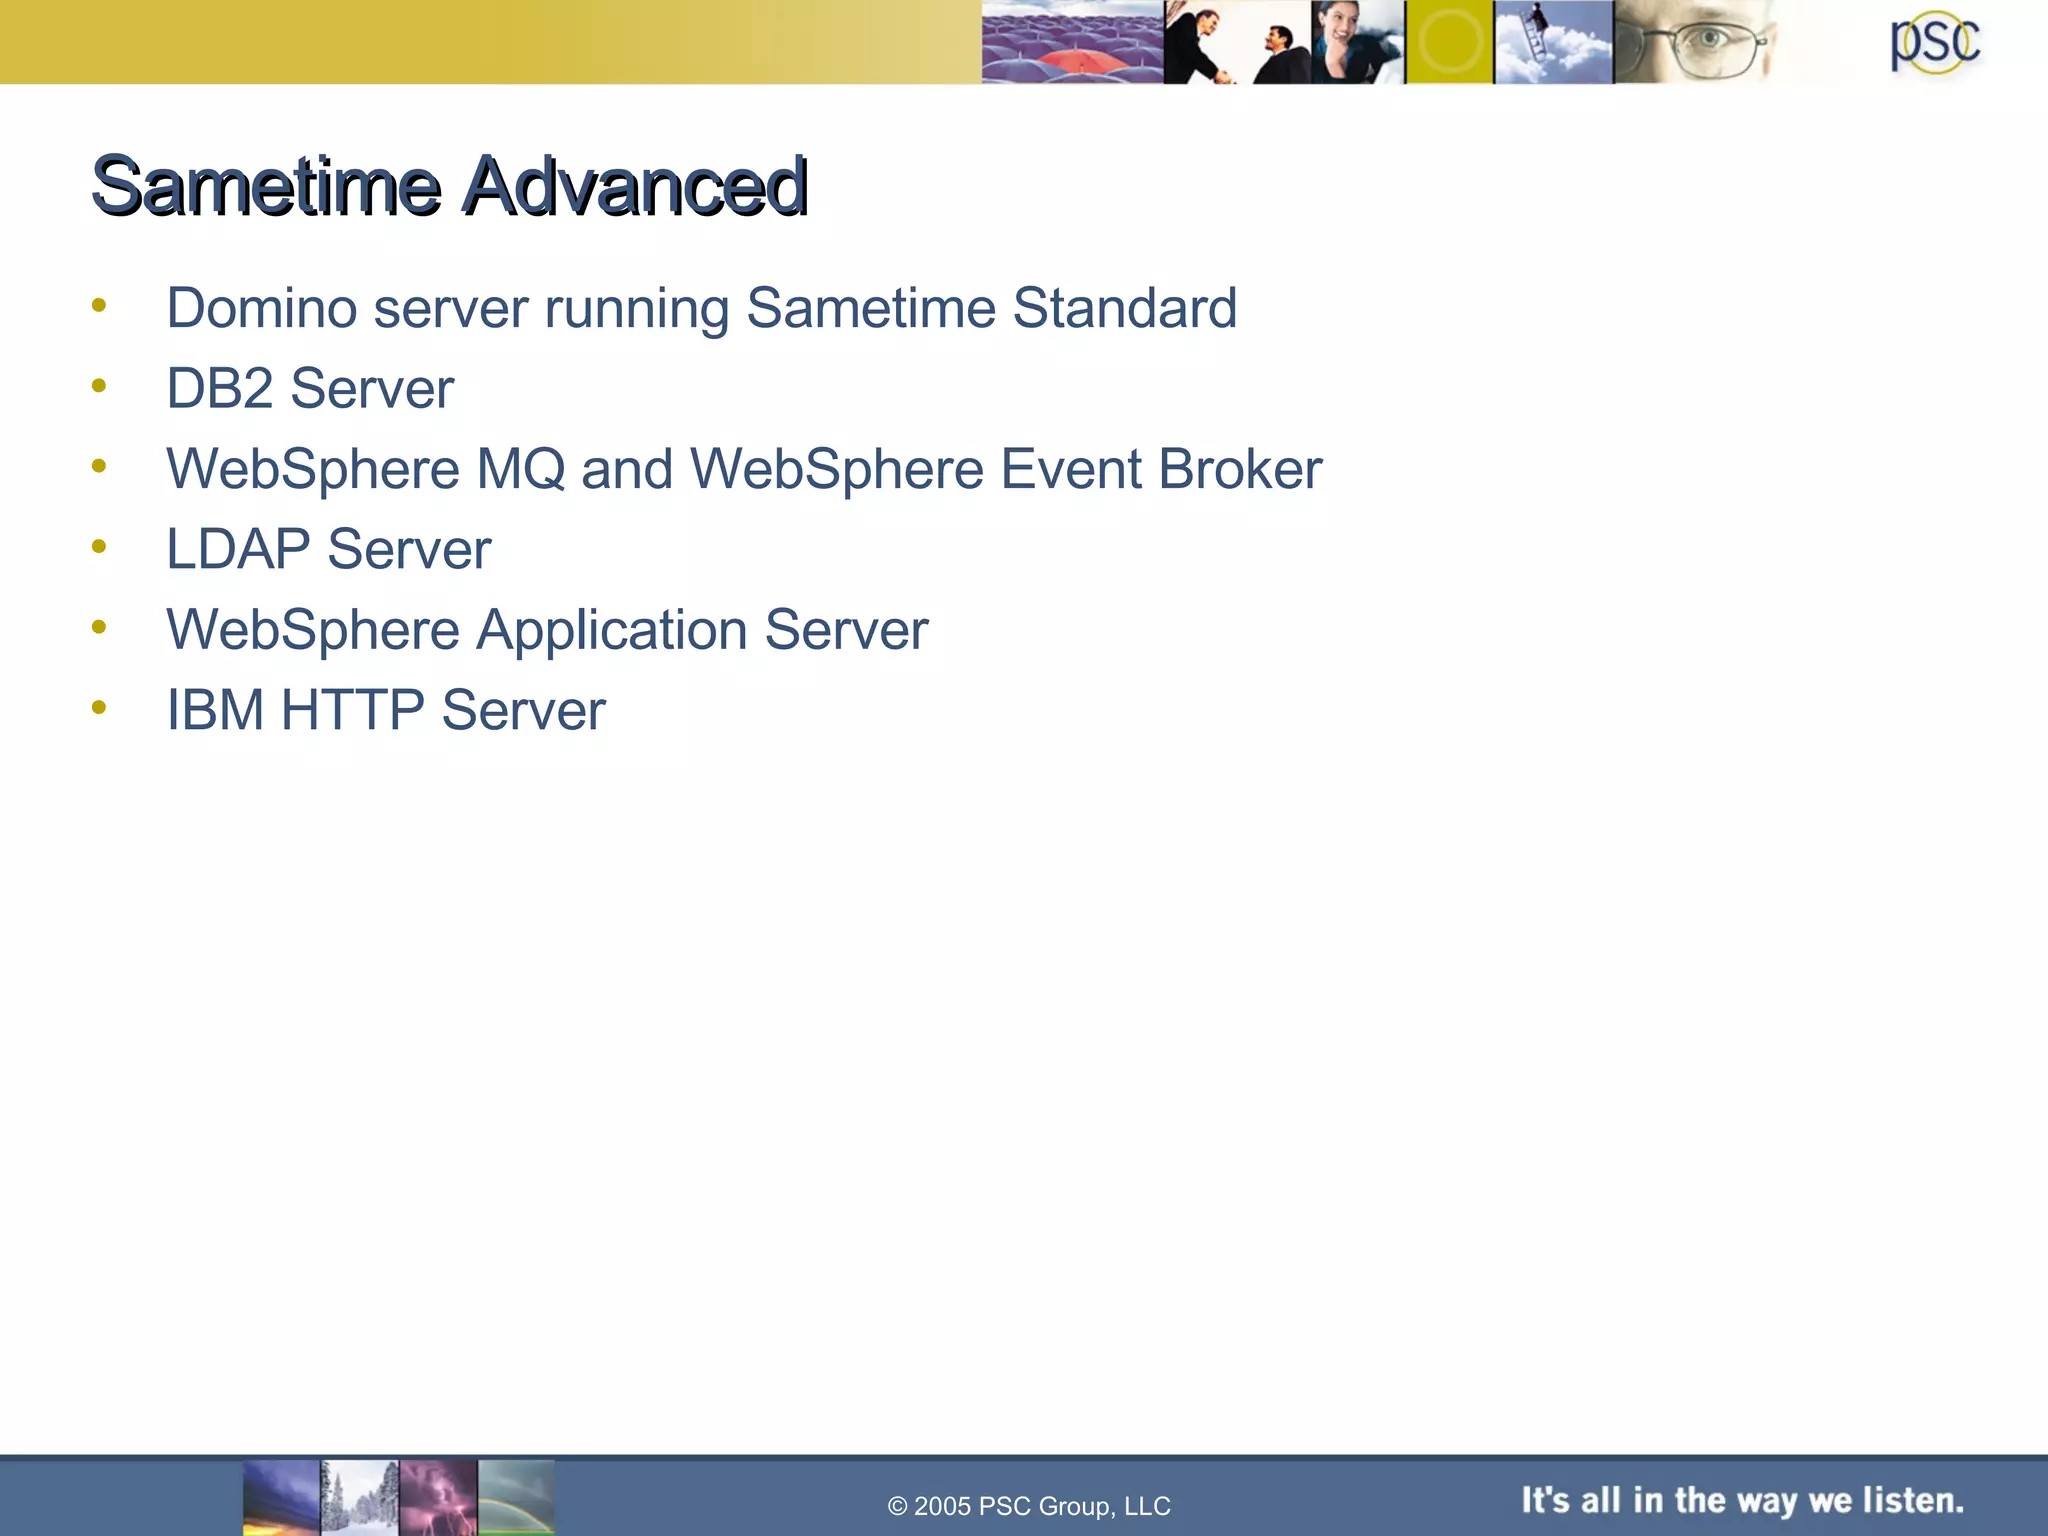Click the PSC logo in header
This screenshot has height=1536, width=2048.
click(1934, 42)
